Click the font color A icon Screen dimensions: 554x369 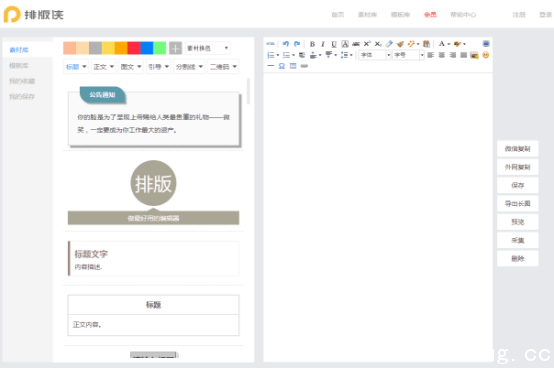click(x=442, y=44)
